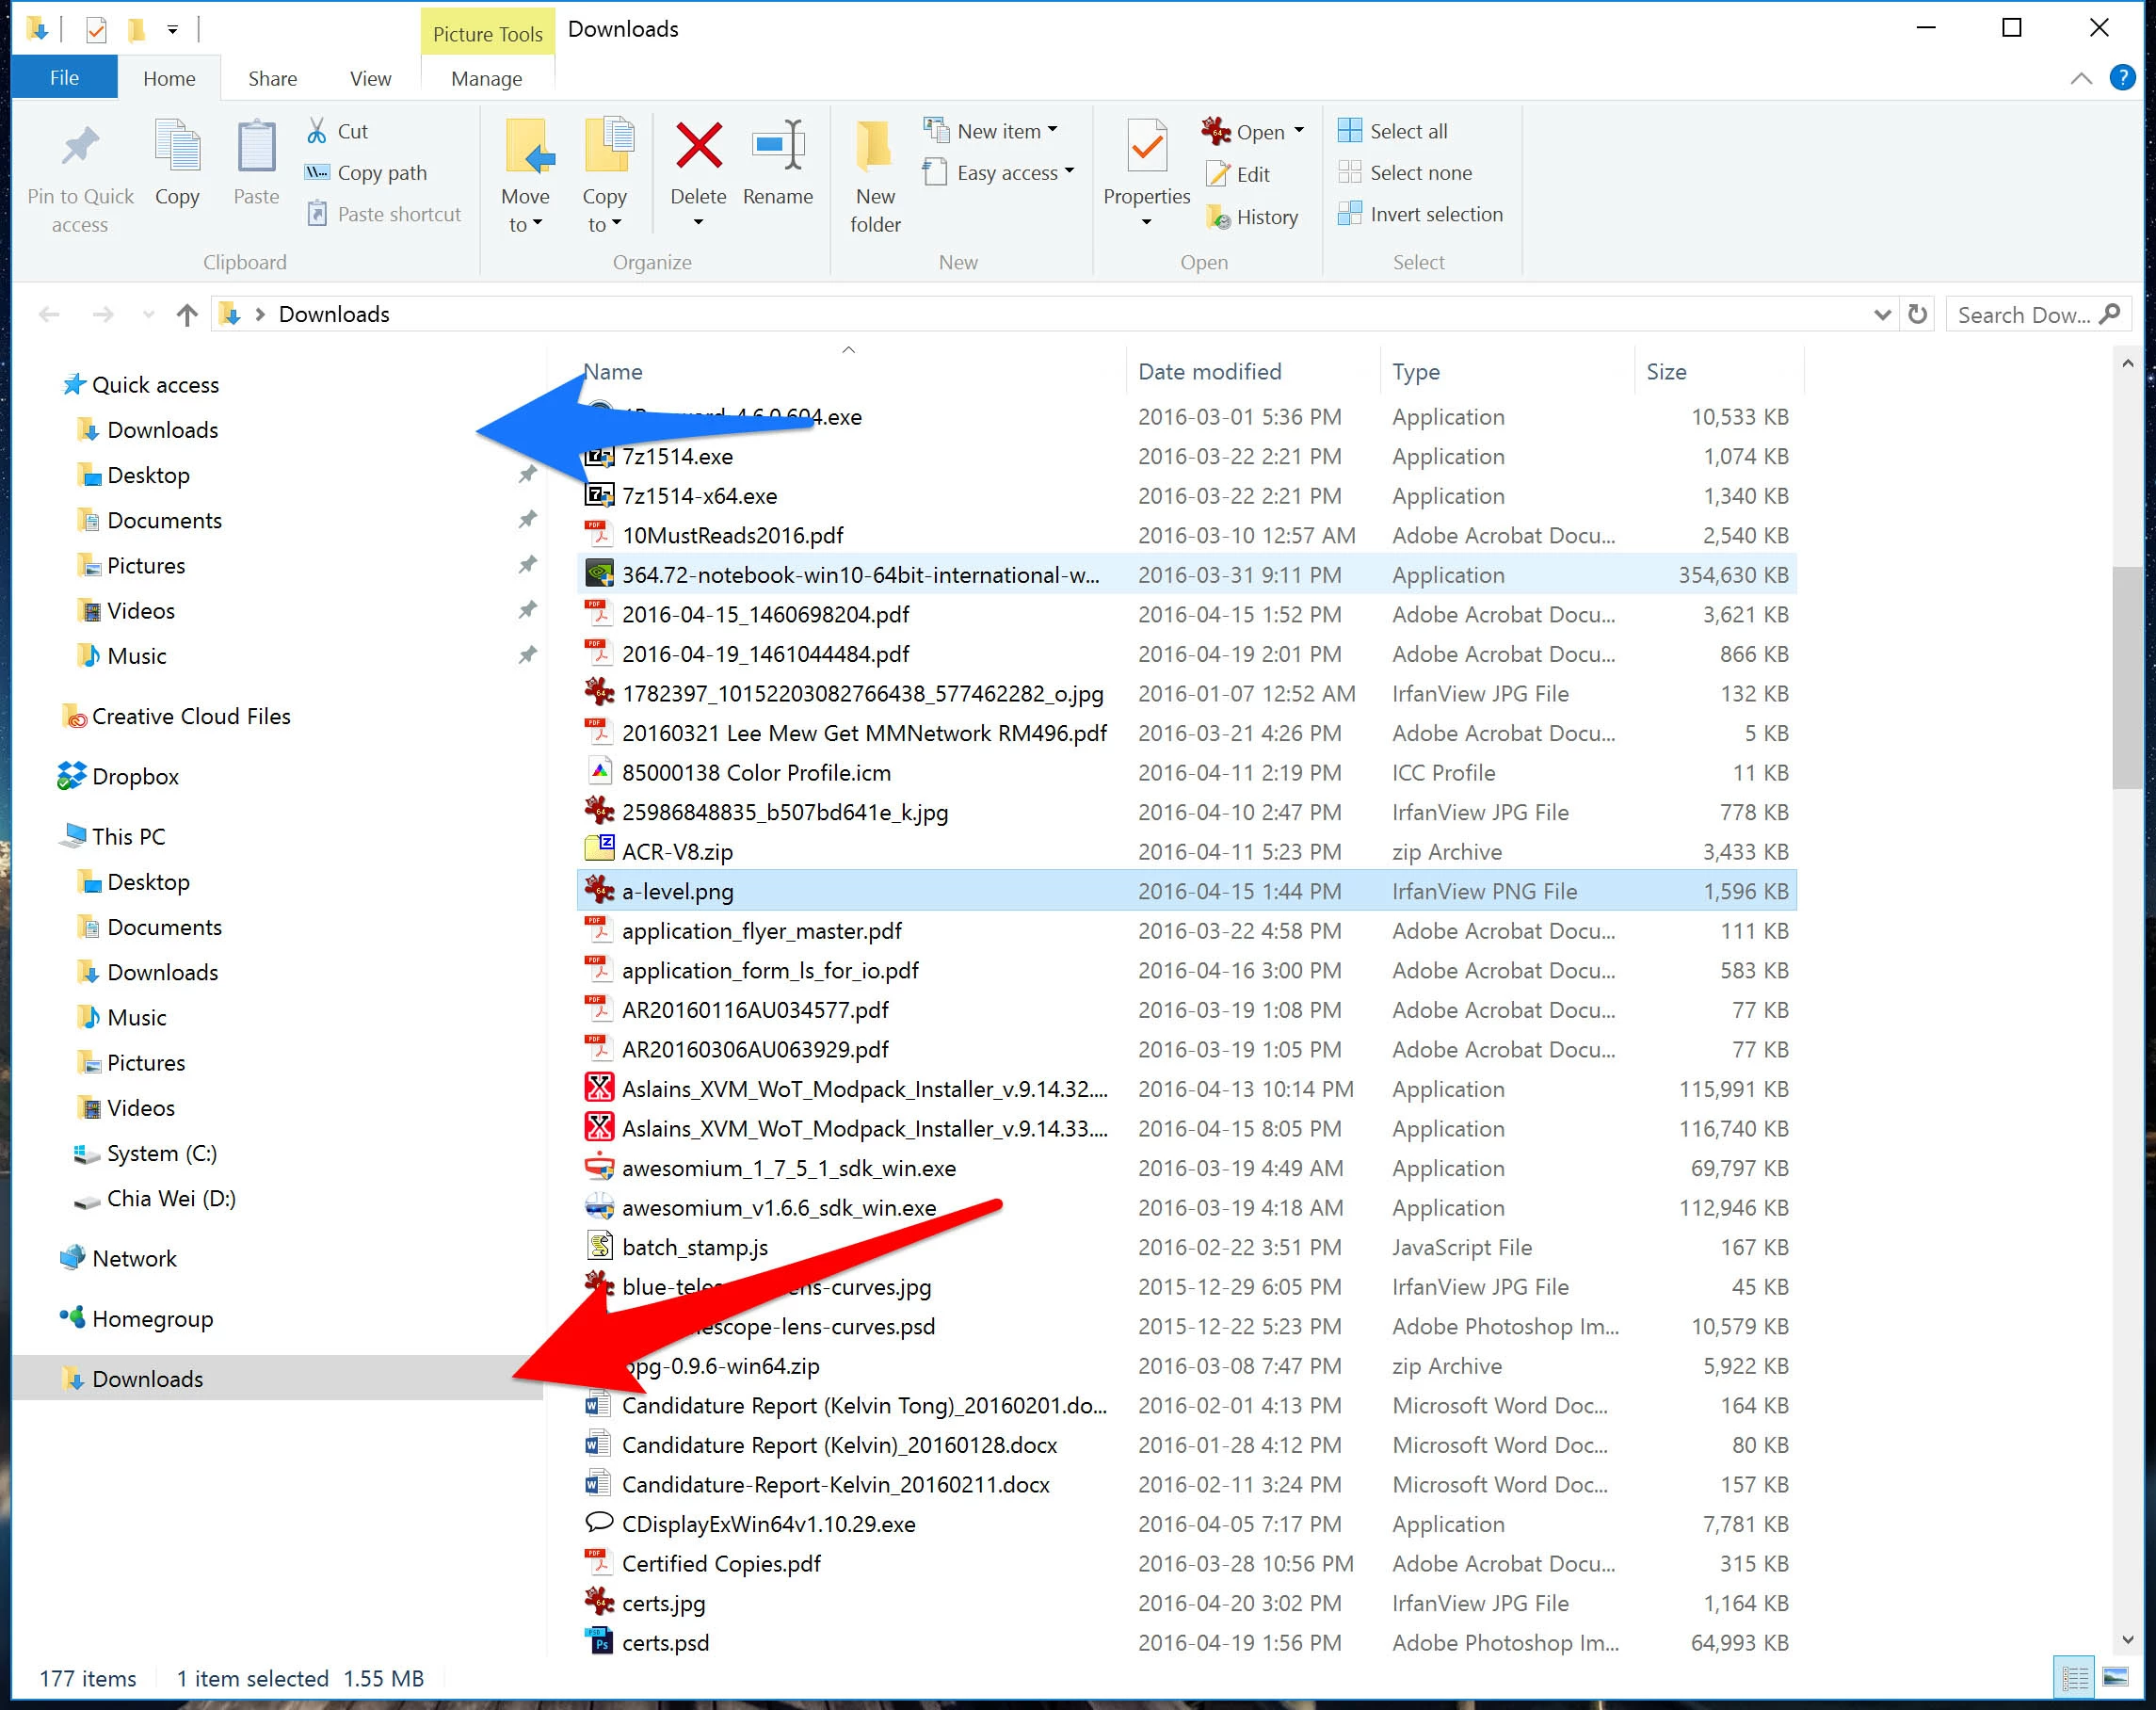Click the New folder icon

tap(874, 147)
